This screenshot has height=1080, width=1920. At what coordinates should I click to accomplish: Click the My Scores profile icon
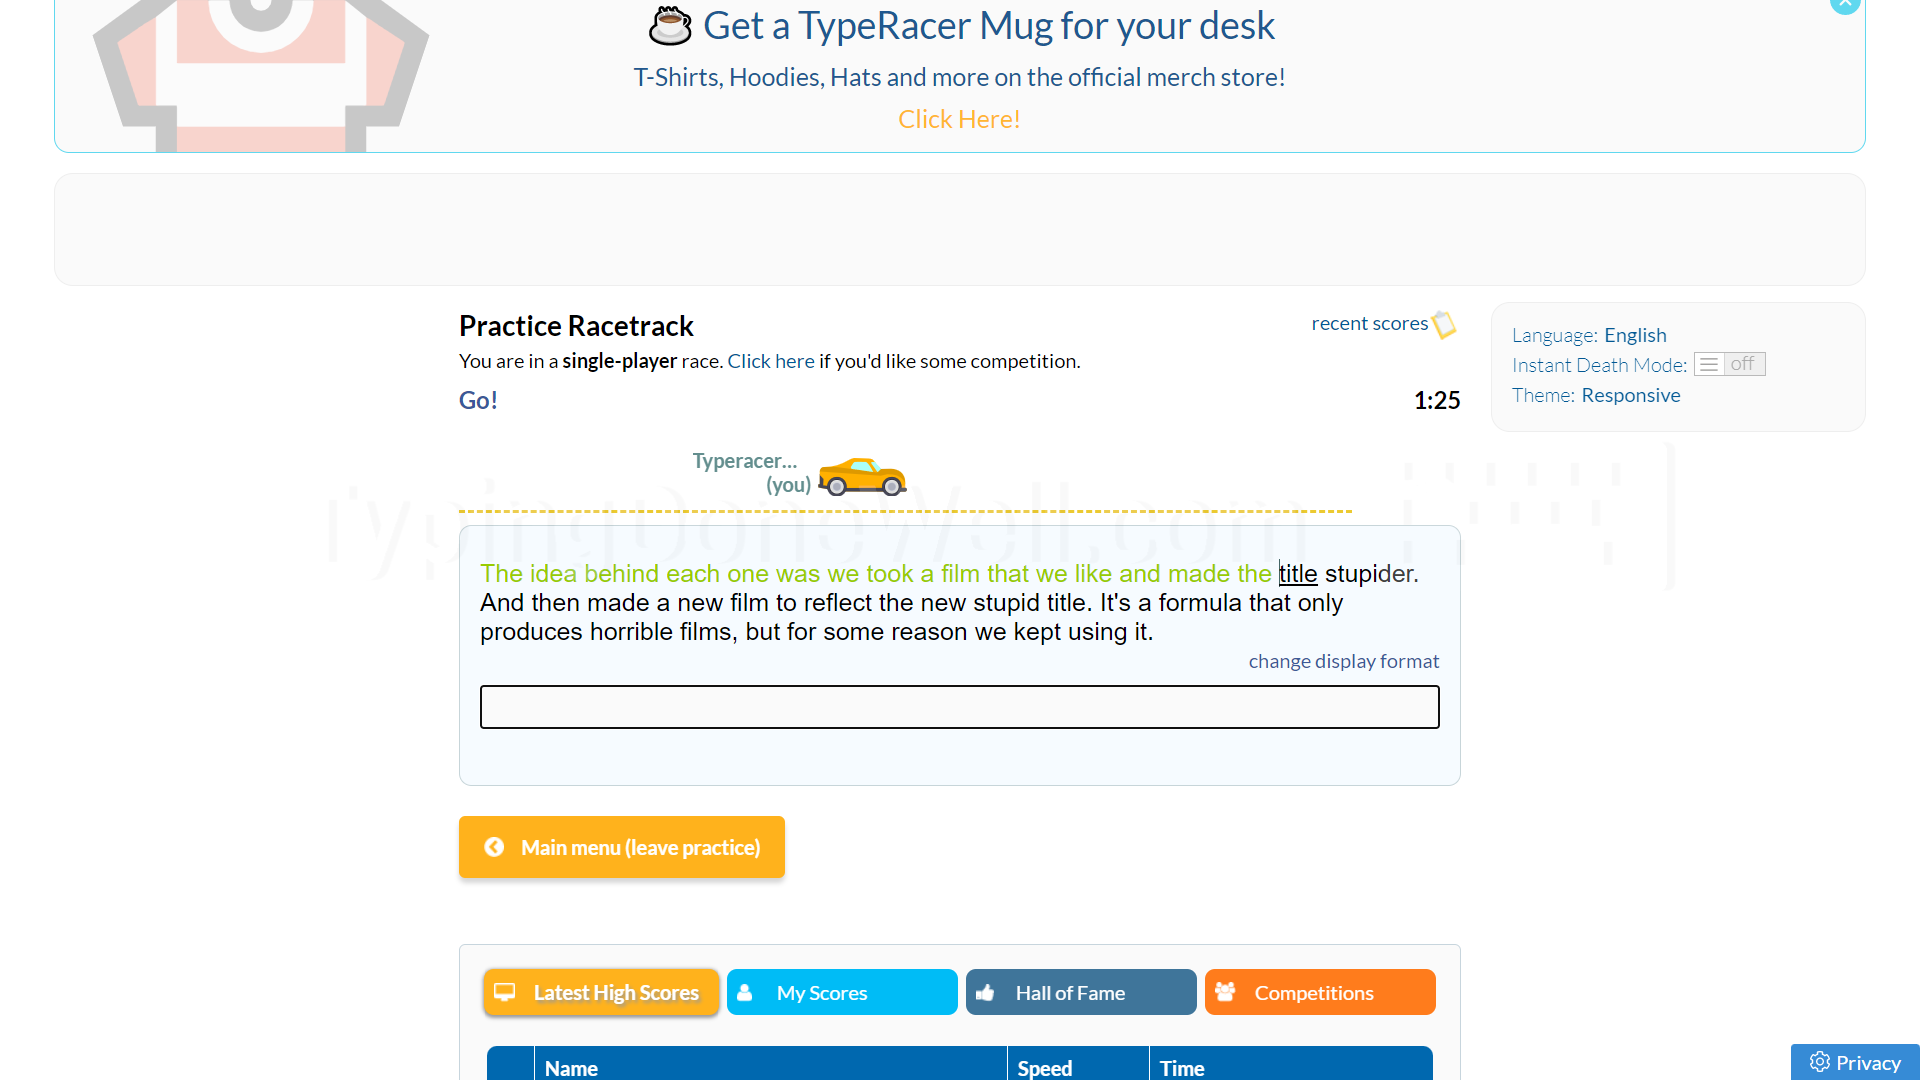click(x=748, y=992)
